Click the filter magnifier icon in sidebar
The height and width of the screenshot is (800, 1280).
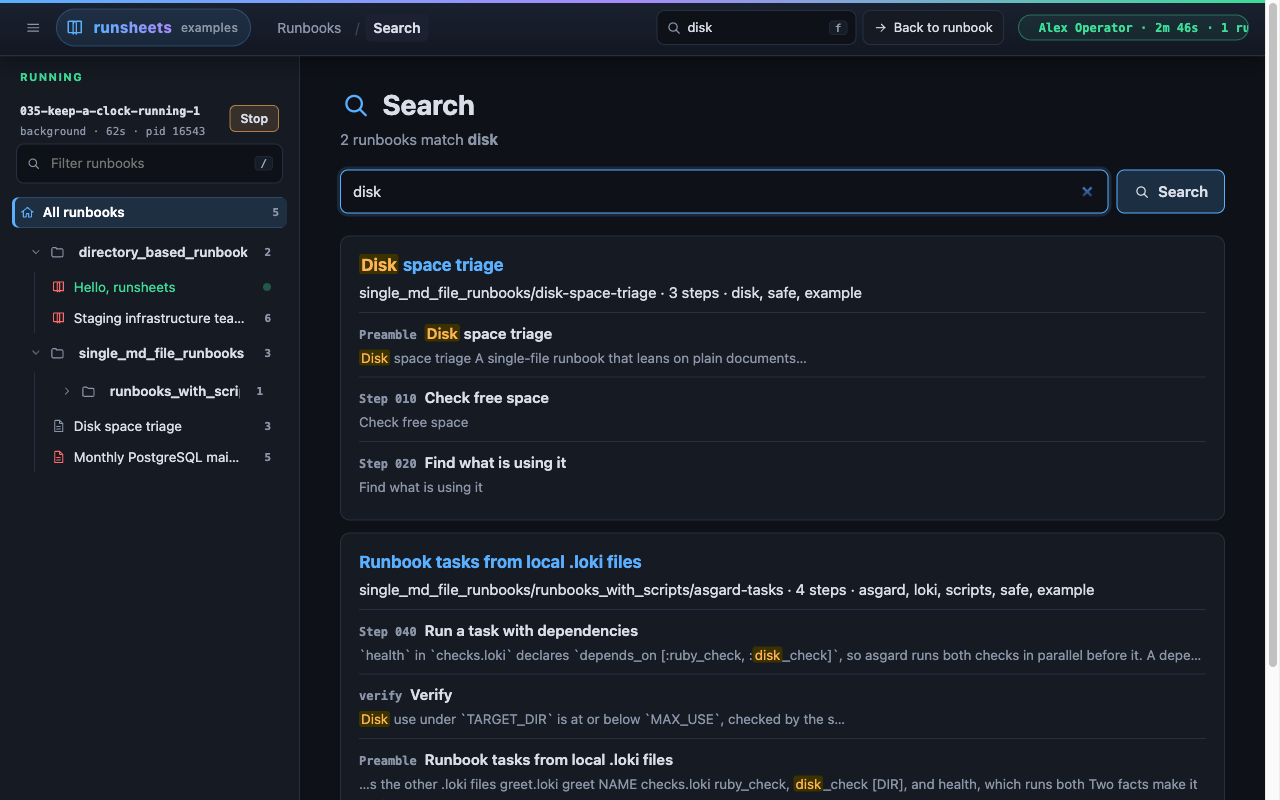click(34, 163)
